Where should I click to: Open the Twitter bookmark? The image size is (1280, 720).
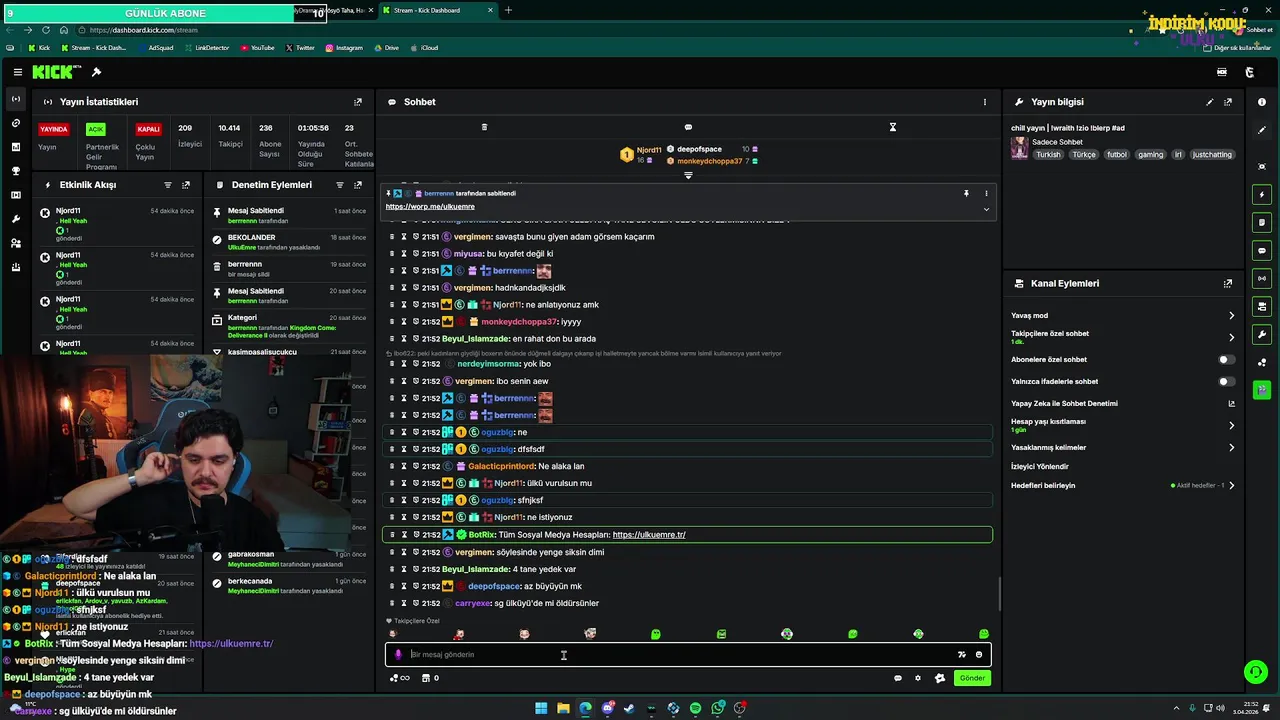pos(300,48)
